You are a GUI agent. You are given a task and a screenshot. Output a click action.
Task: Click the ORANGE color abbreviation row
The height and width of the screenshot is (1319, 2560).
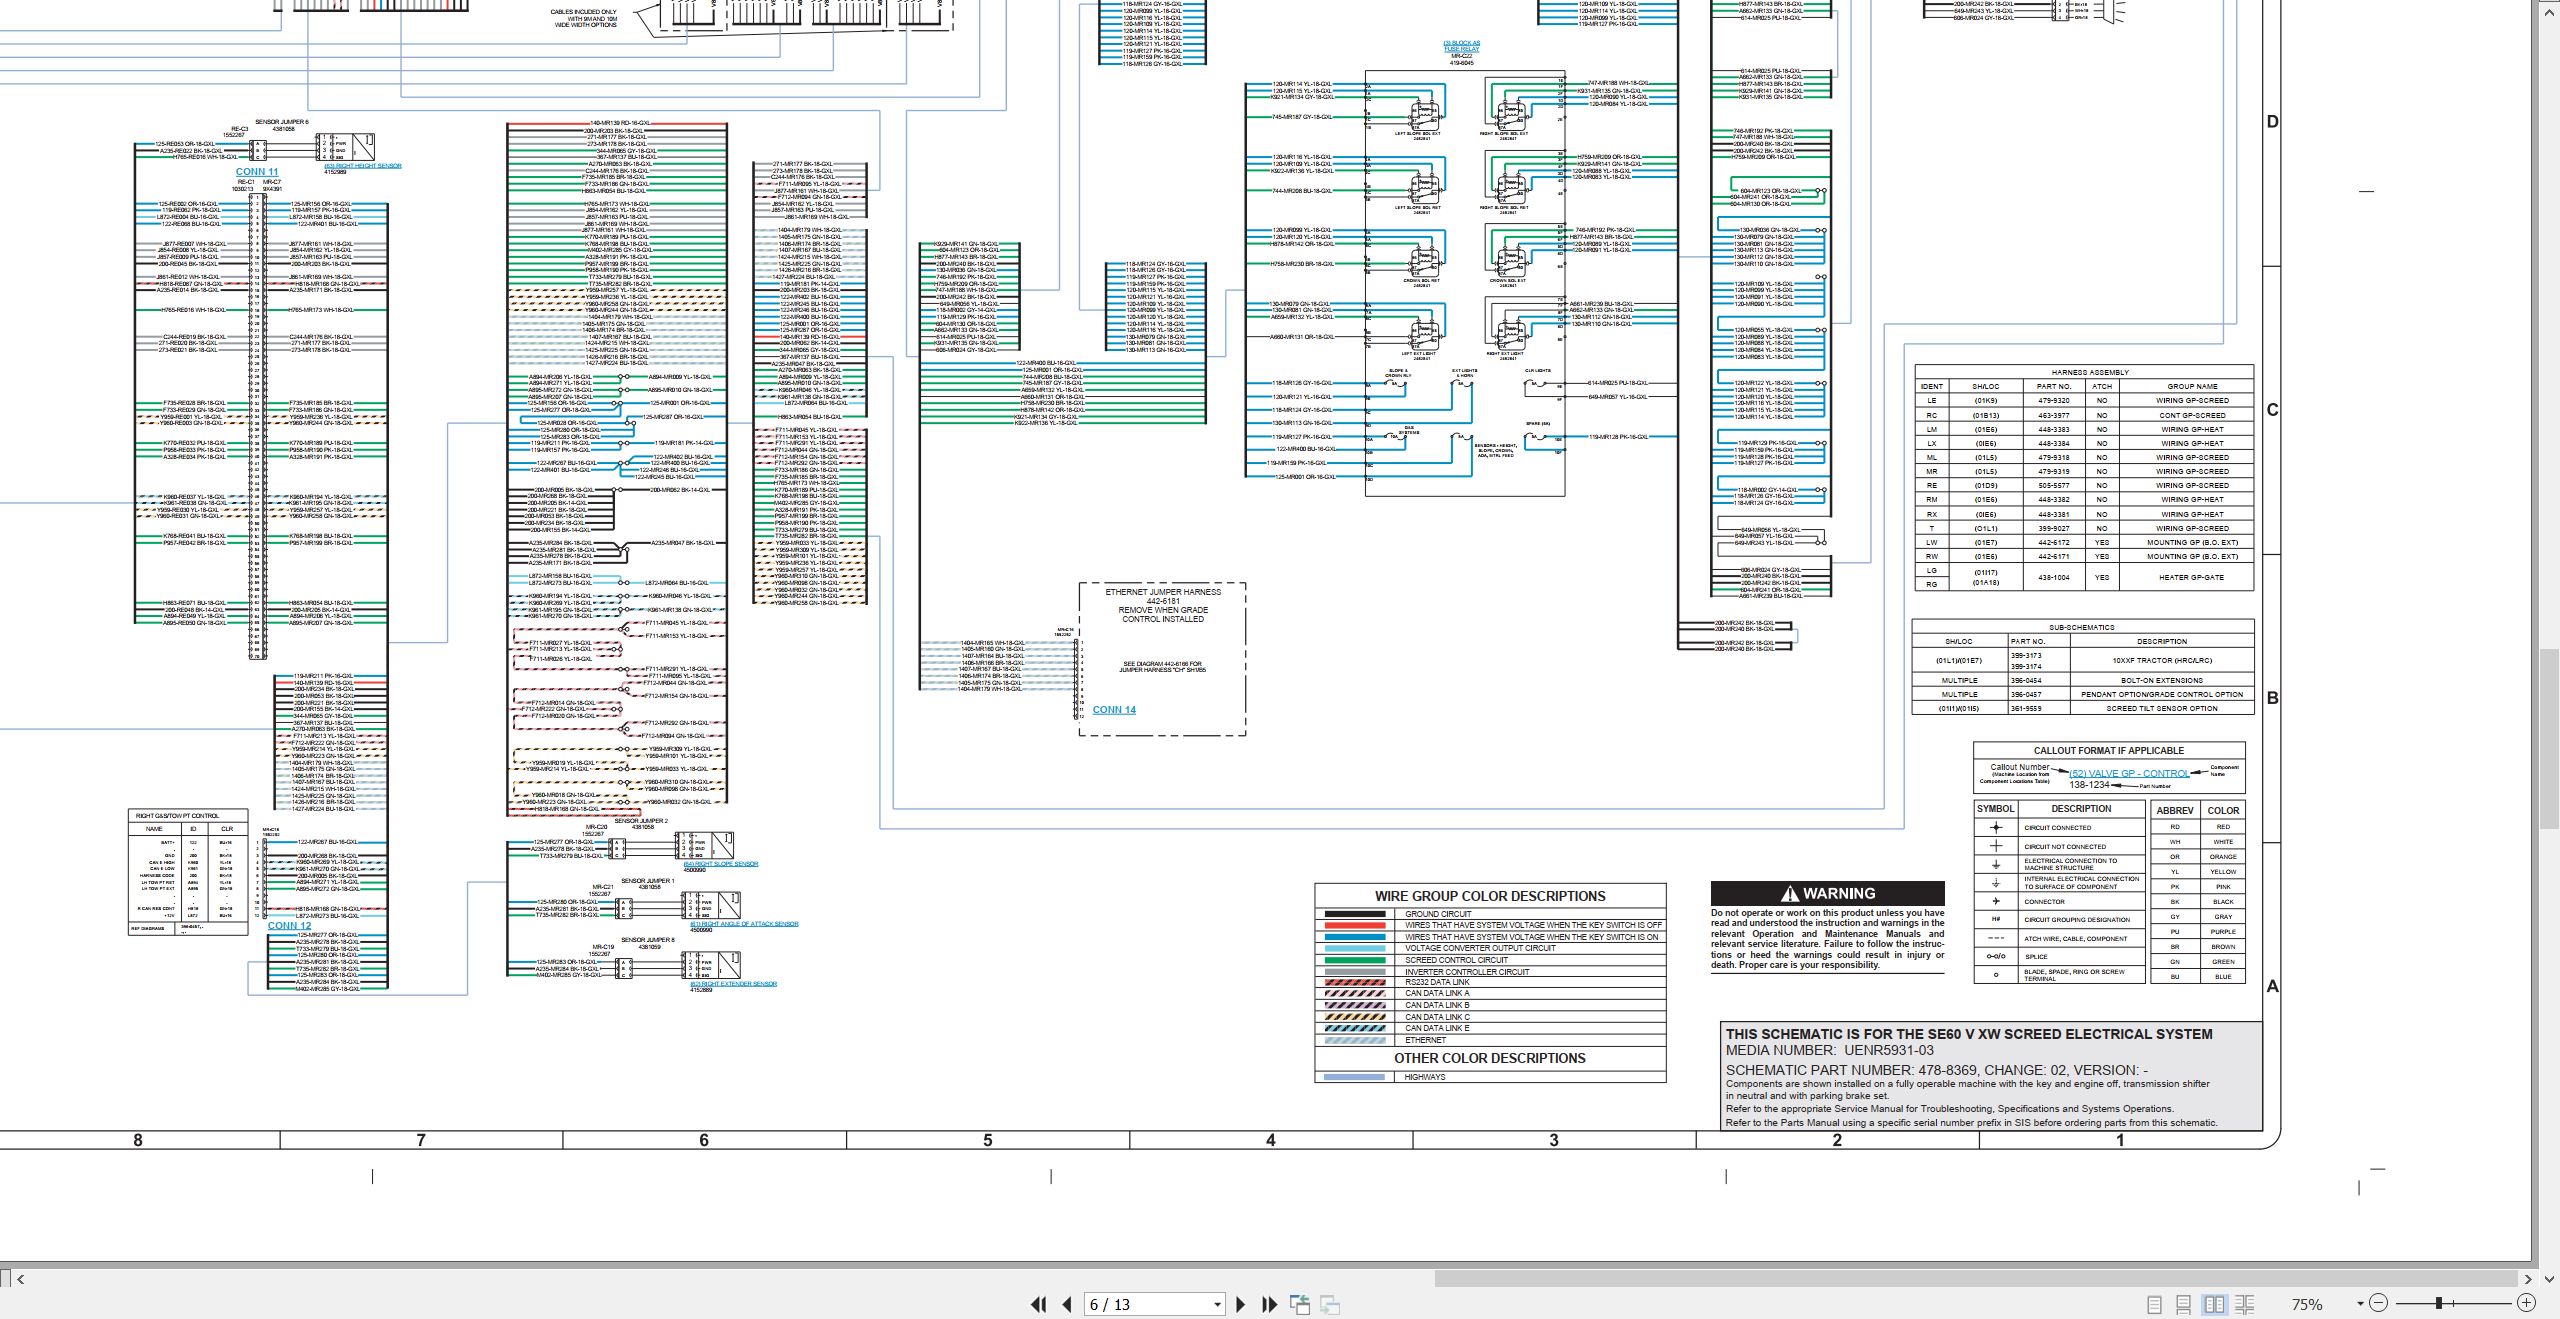[x=2198, y=857]
